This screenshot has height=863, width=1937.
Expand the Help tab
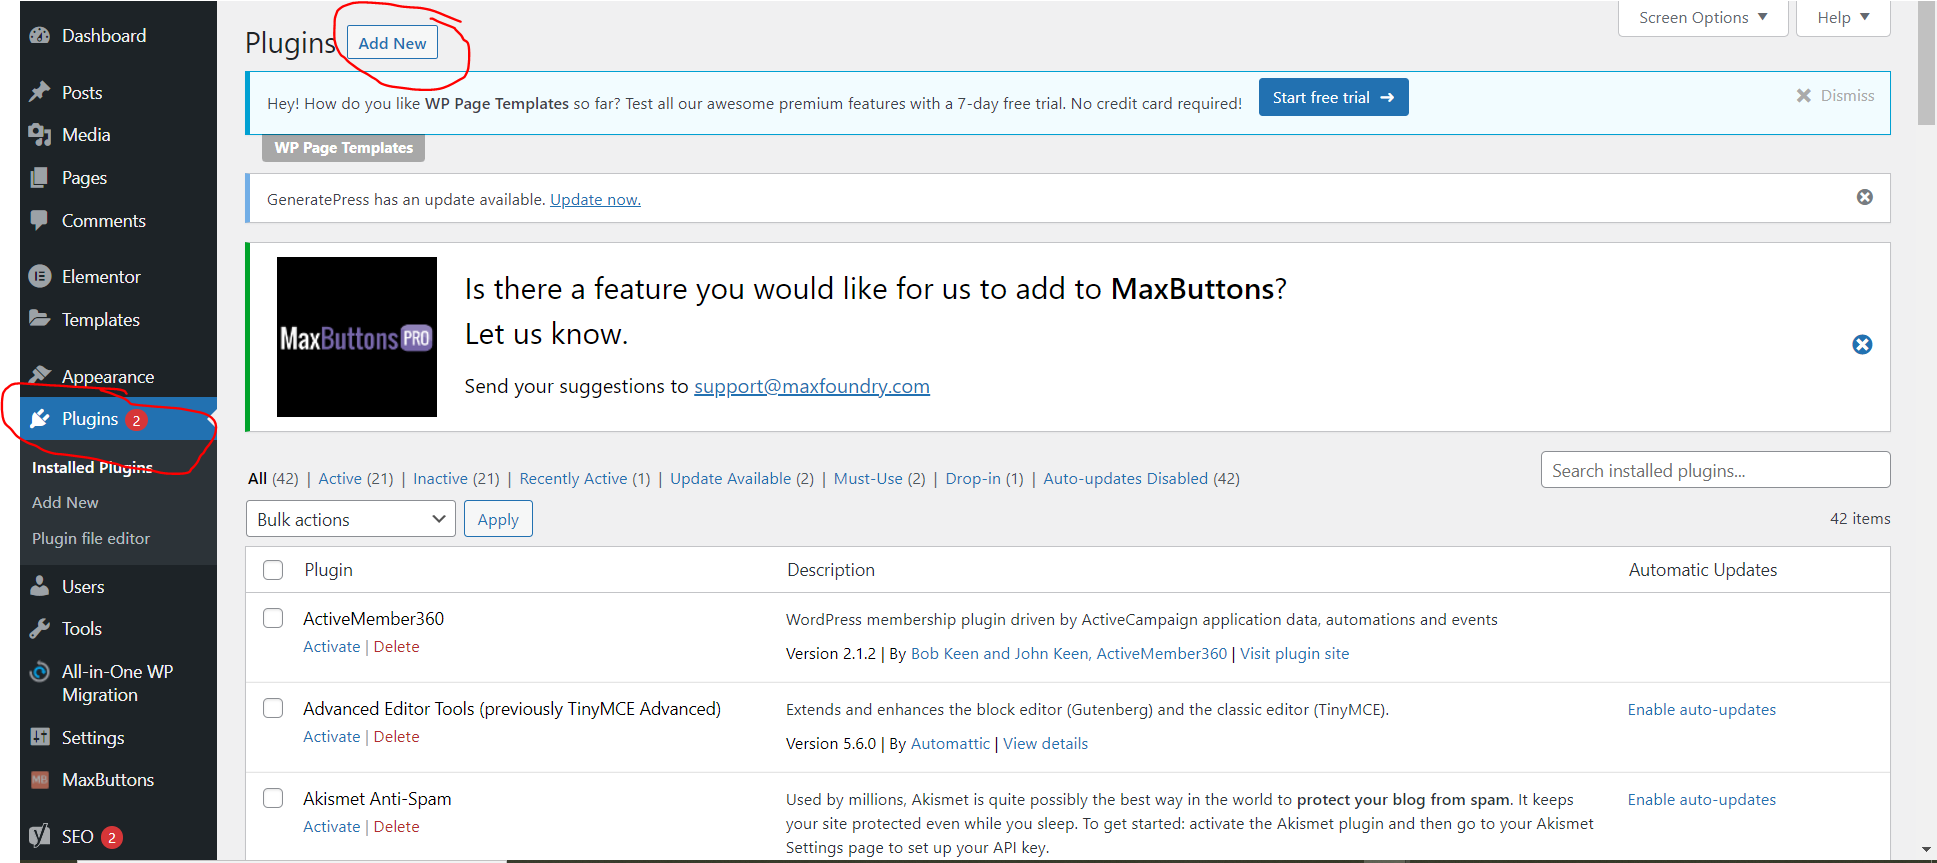coord(1842,18)
